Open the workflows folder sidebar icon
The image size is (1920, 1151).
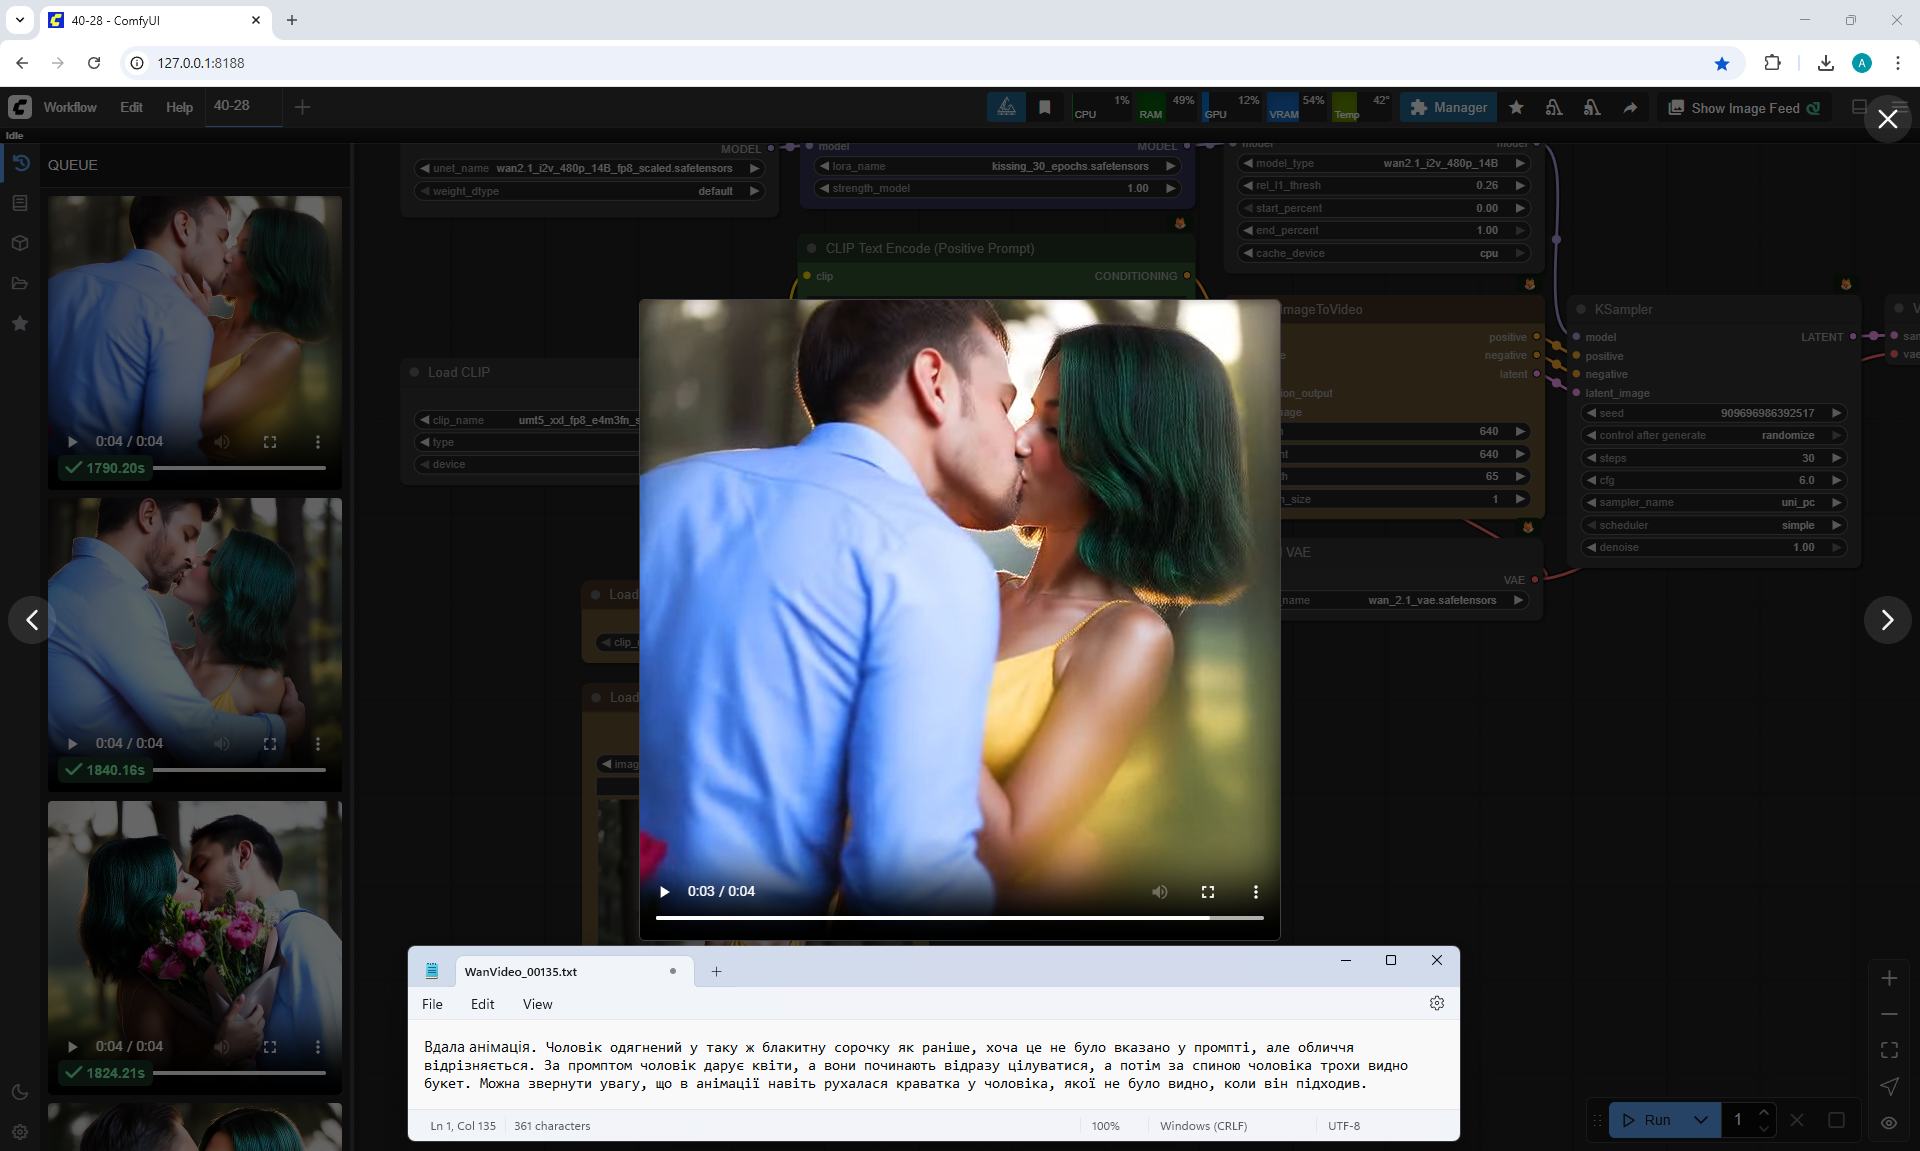click(x=20, y=283)
